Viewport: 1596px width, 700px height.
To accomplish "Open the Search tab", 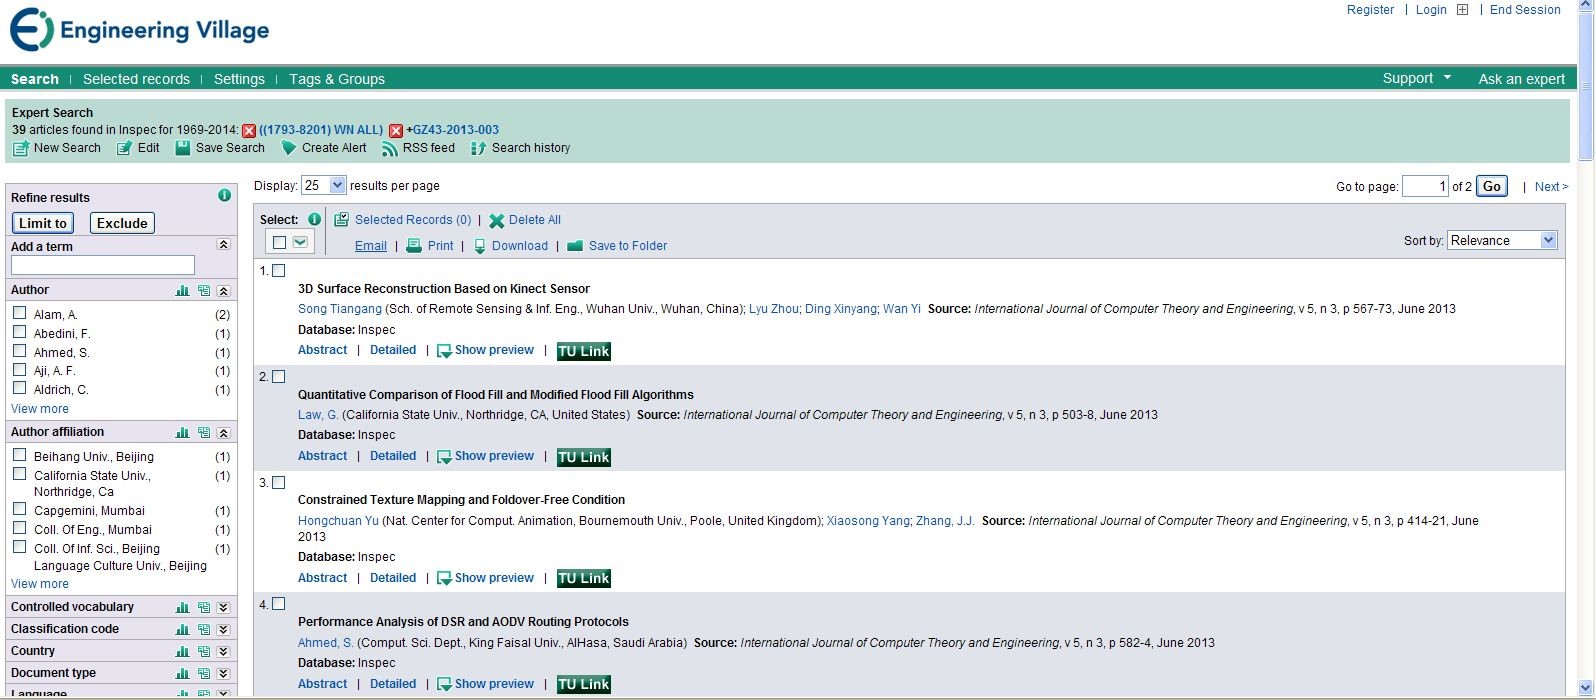I will (x=35, y=79).
